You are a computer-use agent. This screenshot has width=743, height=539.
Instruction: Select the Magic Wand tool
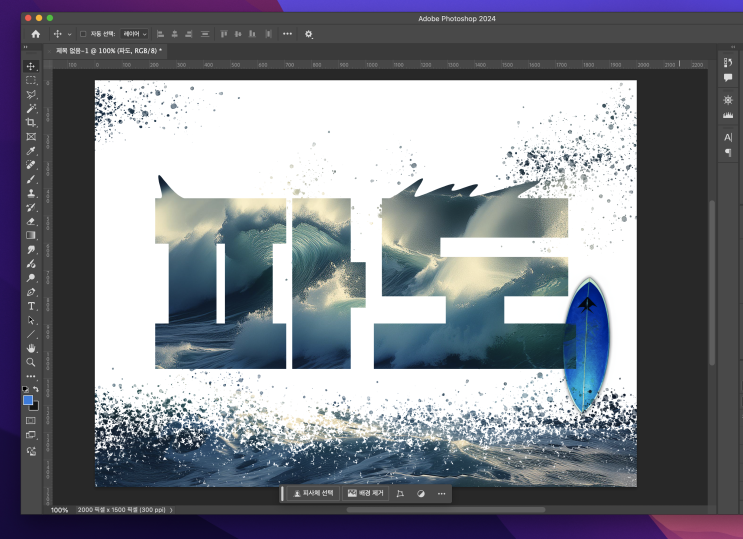tap(31, 109)
